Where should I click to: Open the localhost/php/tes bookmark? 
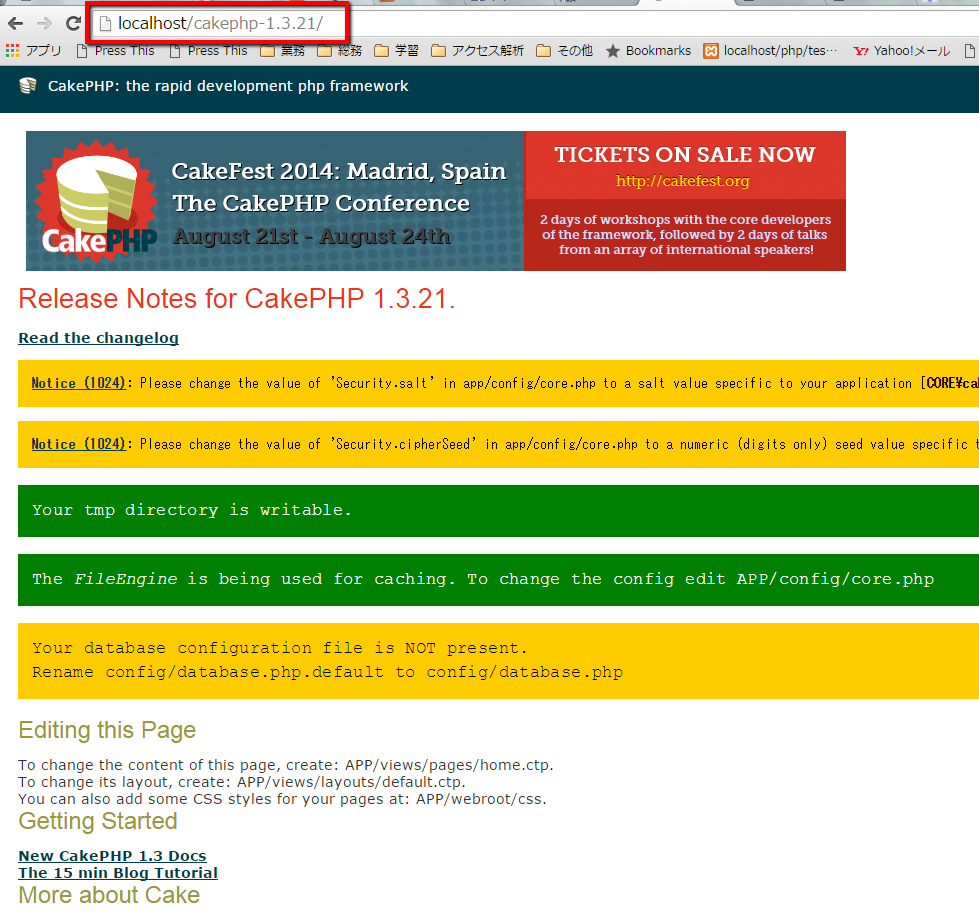tap(770, 51)
